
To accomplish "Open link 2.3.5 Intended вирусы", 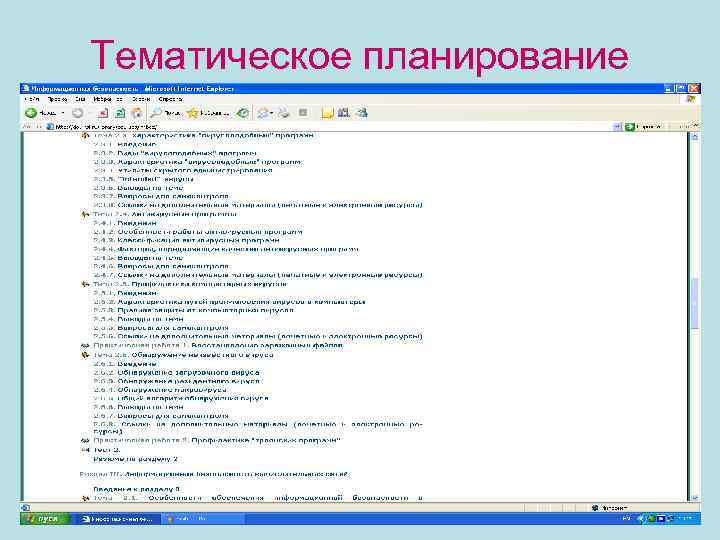I will (143, 179).
